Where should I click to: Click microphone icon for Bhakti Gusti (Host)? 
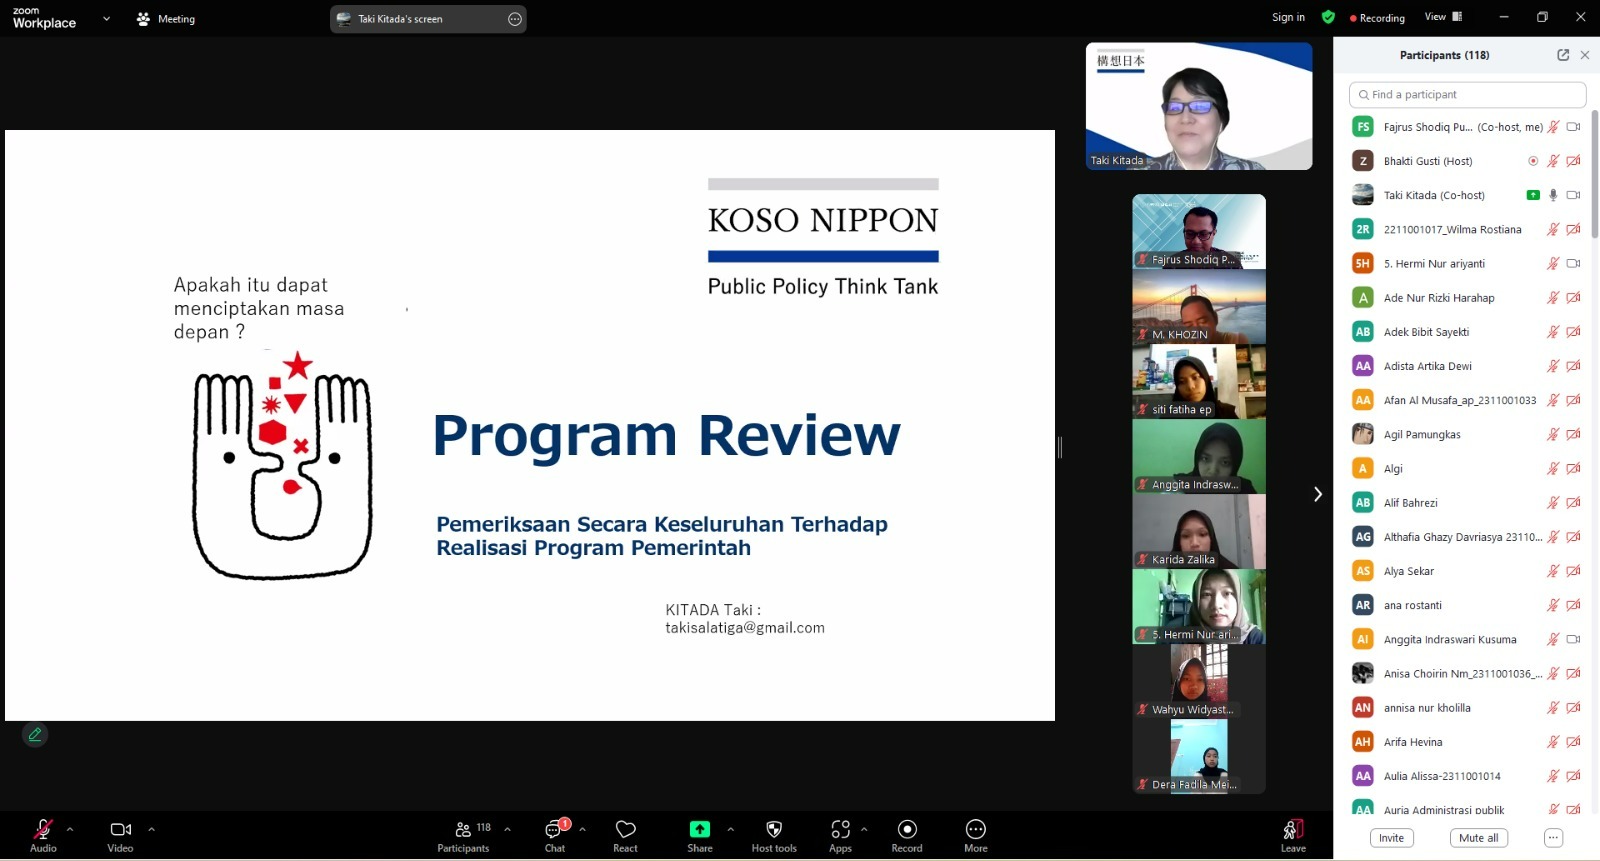1553,161
